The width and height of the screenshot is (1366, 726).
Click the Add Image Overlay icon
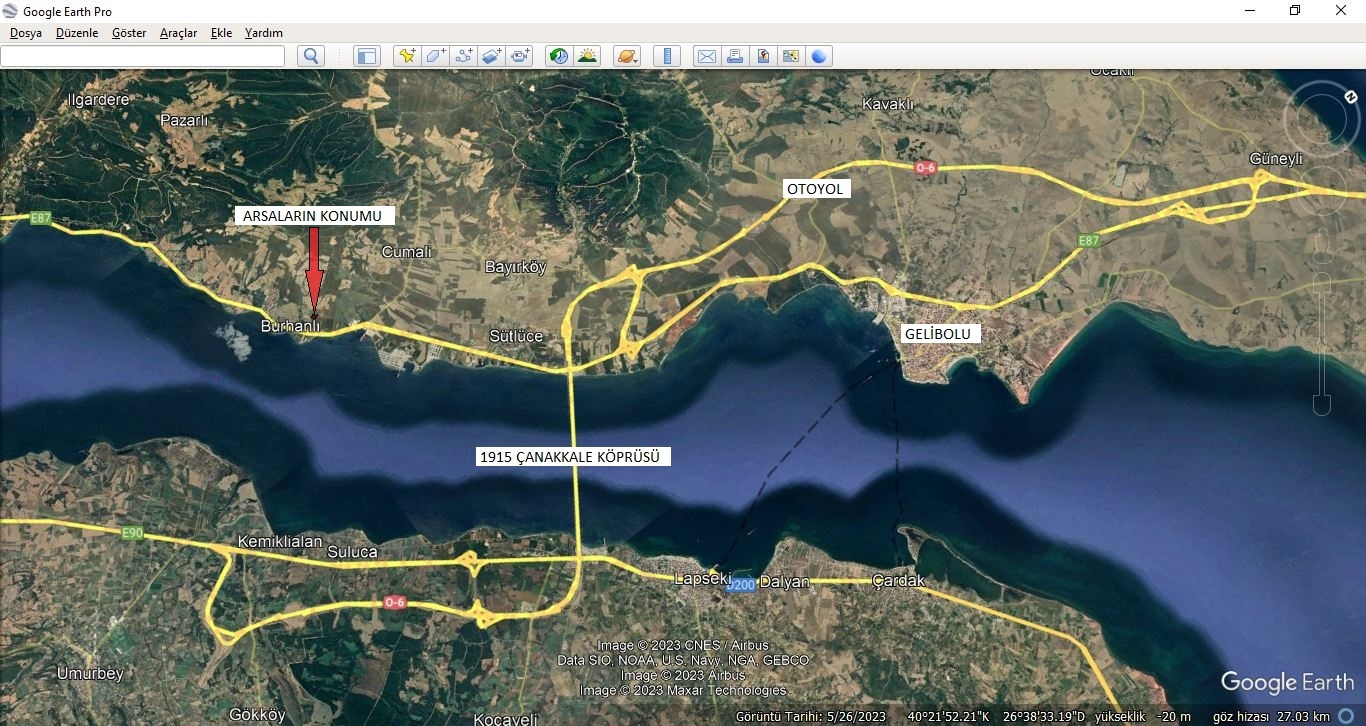491,56
